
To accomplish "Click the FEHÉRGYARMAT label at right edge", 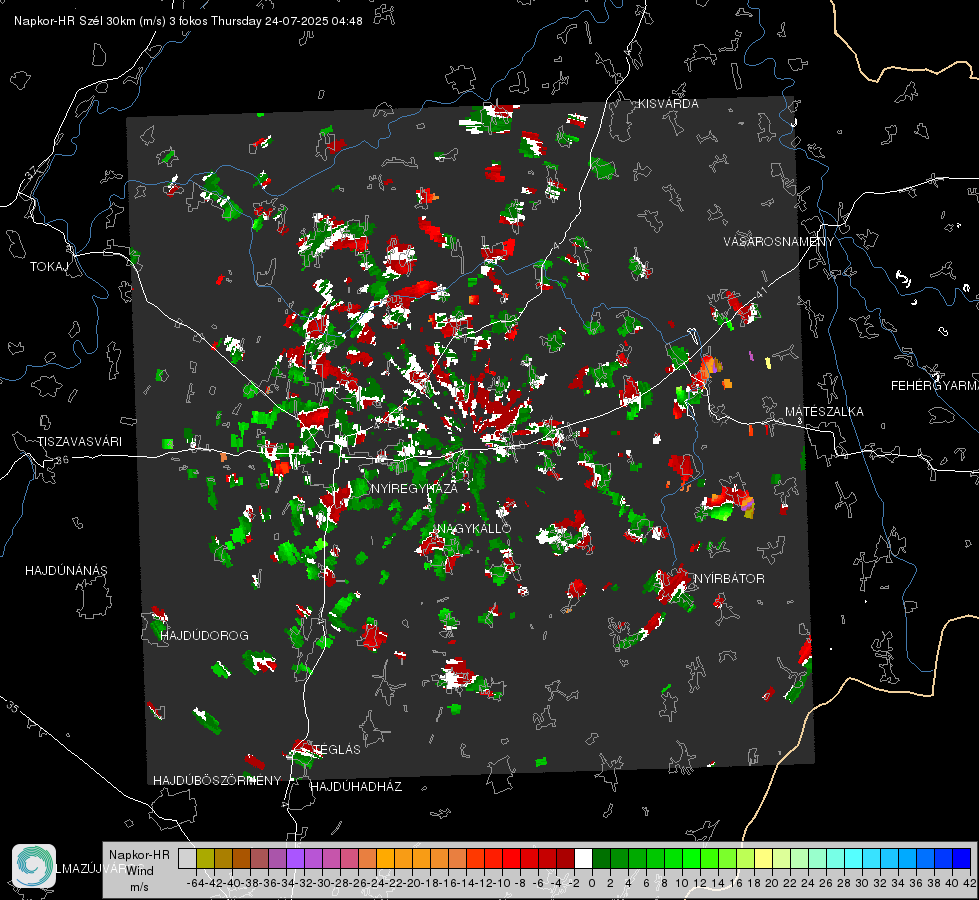I will [x=935, y=386].
